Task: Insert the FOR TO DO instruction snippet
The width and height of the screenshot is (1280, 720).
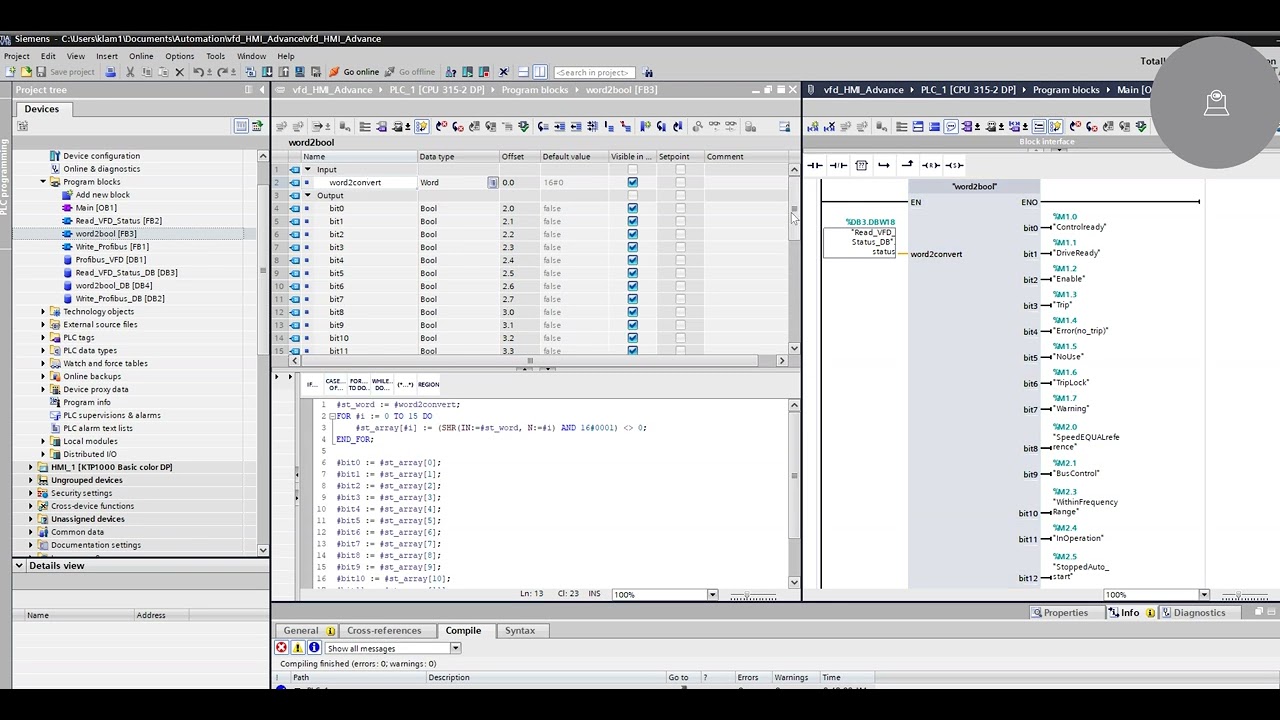Action: (358, 384)
